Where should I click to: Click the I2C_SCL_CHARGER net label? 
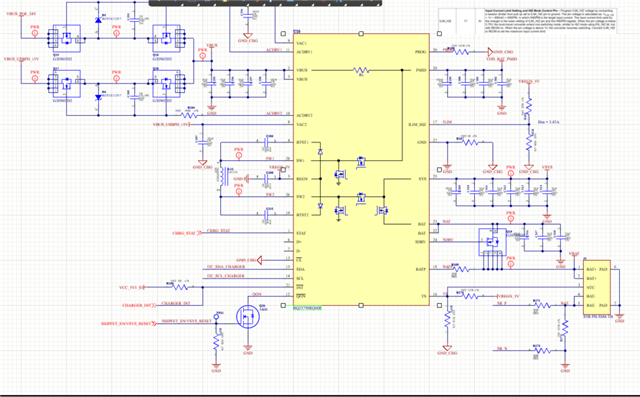[x=226, y=275]
